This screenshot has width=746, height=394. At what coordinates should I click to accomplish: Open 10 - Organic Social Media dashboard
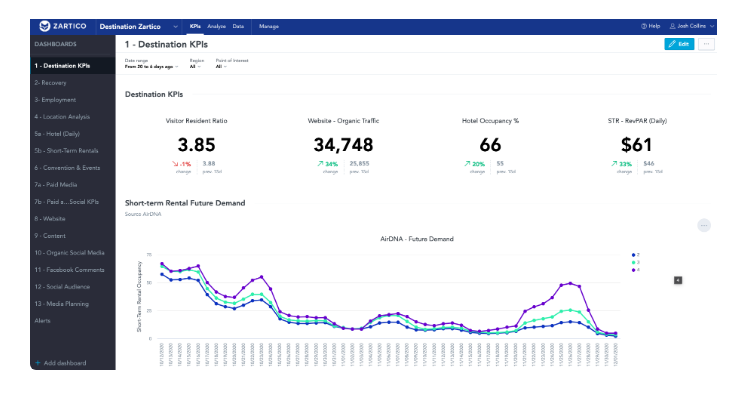click(73, 253)
